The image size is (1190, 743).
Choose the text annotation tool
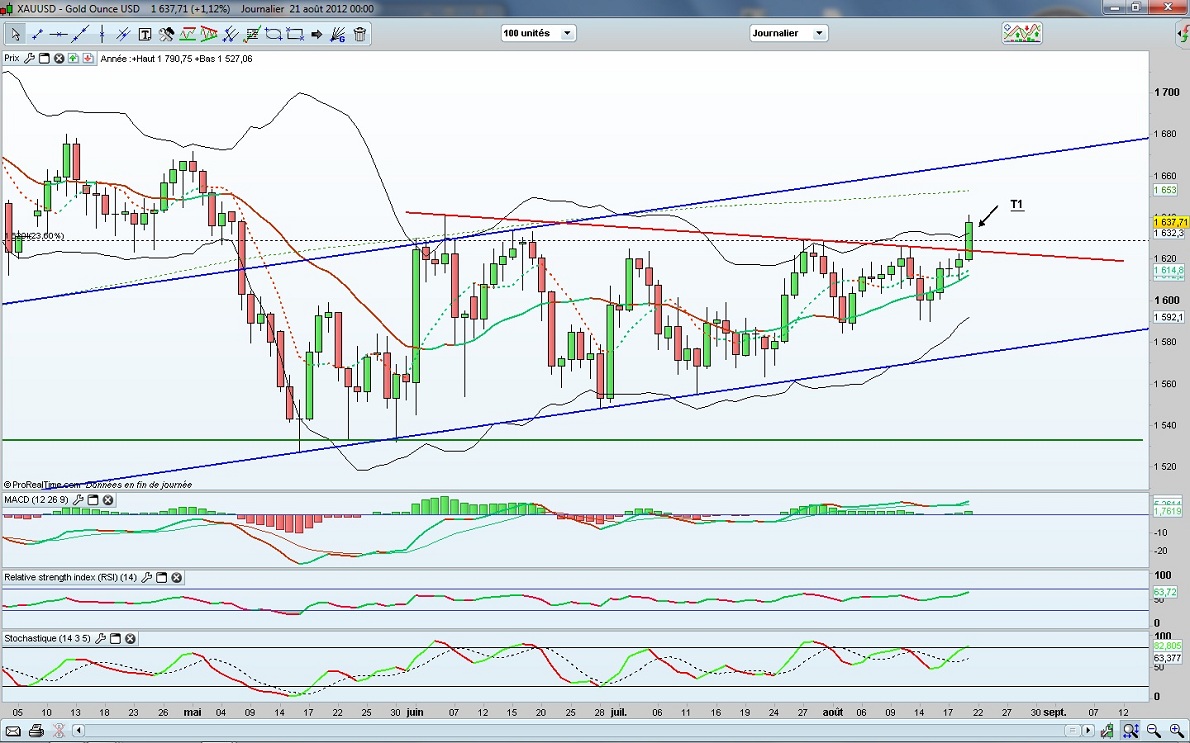point(145,34)
